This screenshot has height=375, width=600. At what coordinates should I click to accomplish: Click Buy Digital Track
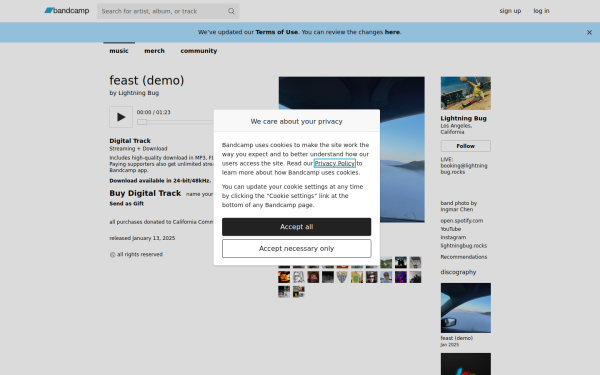pos(145,193)
